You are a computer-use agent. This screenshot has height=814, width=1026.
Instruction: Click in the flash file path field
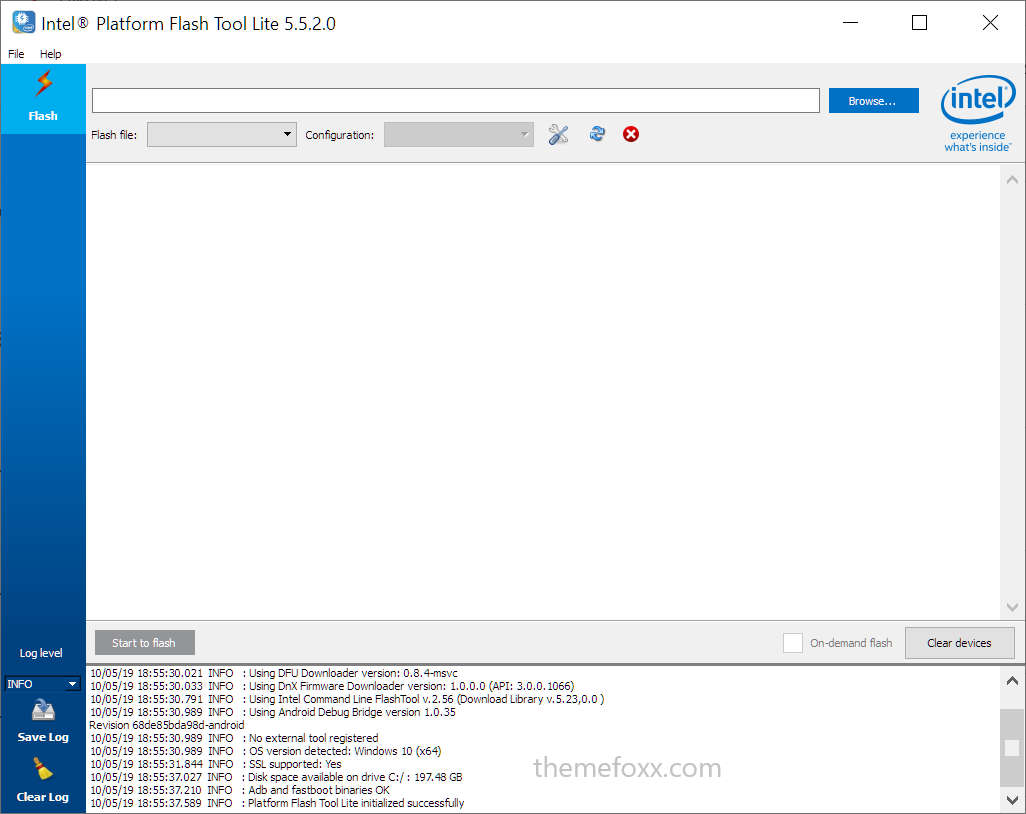click(455, 101)
